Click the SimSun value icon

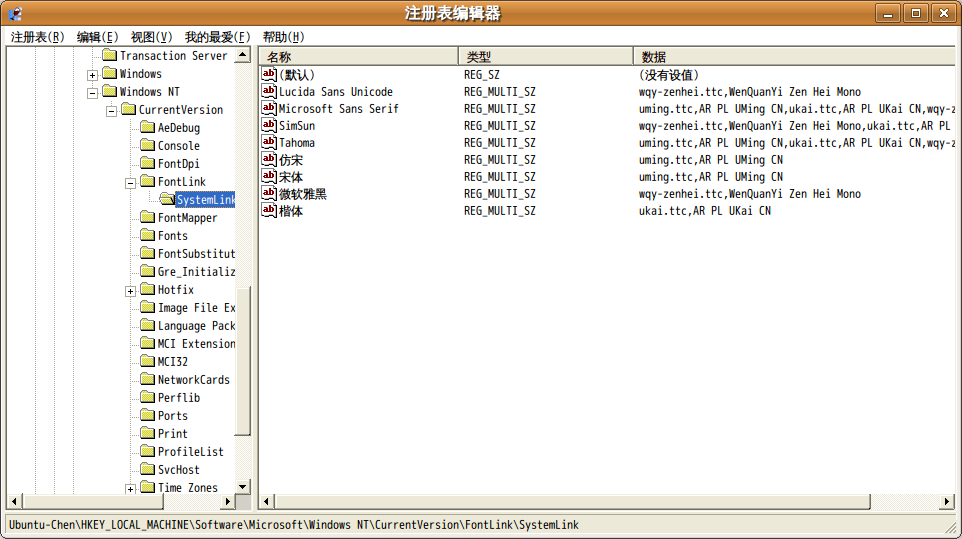[x=269, y=125]
